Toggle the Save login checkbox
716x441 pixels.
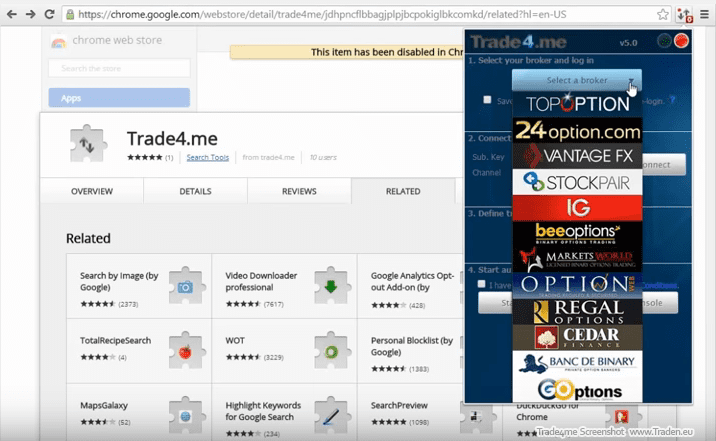click(x=487, y=100)
